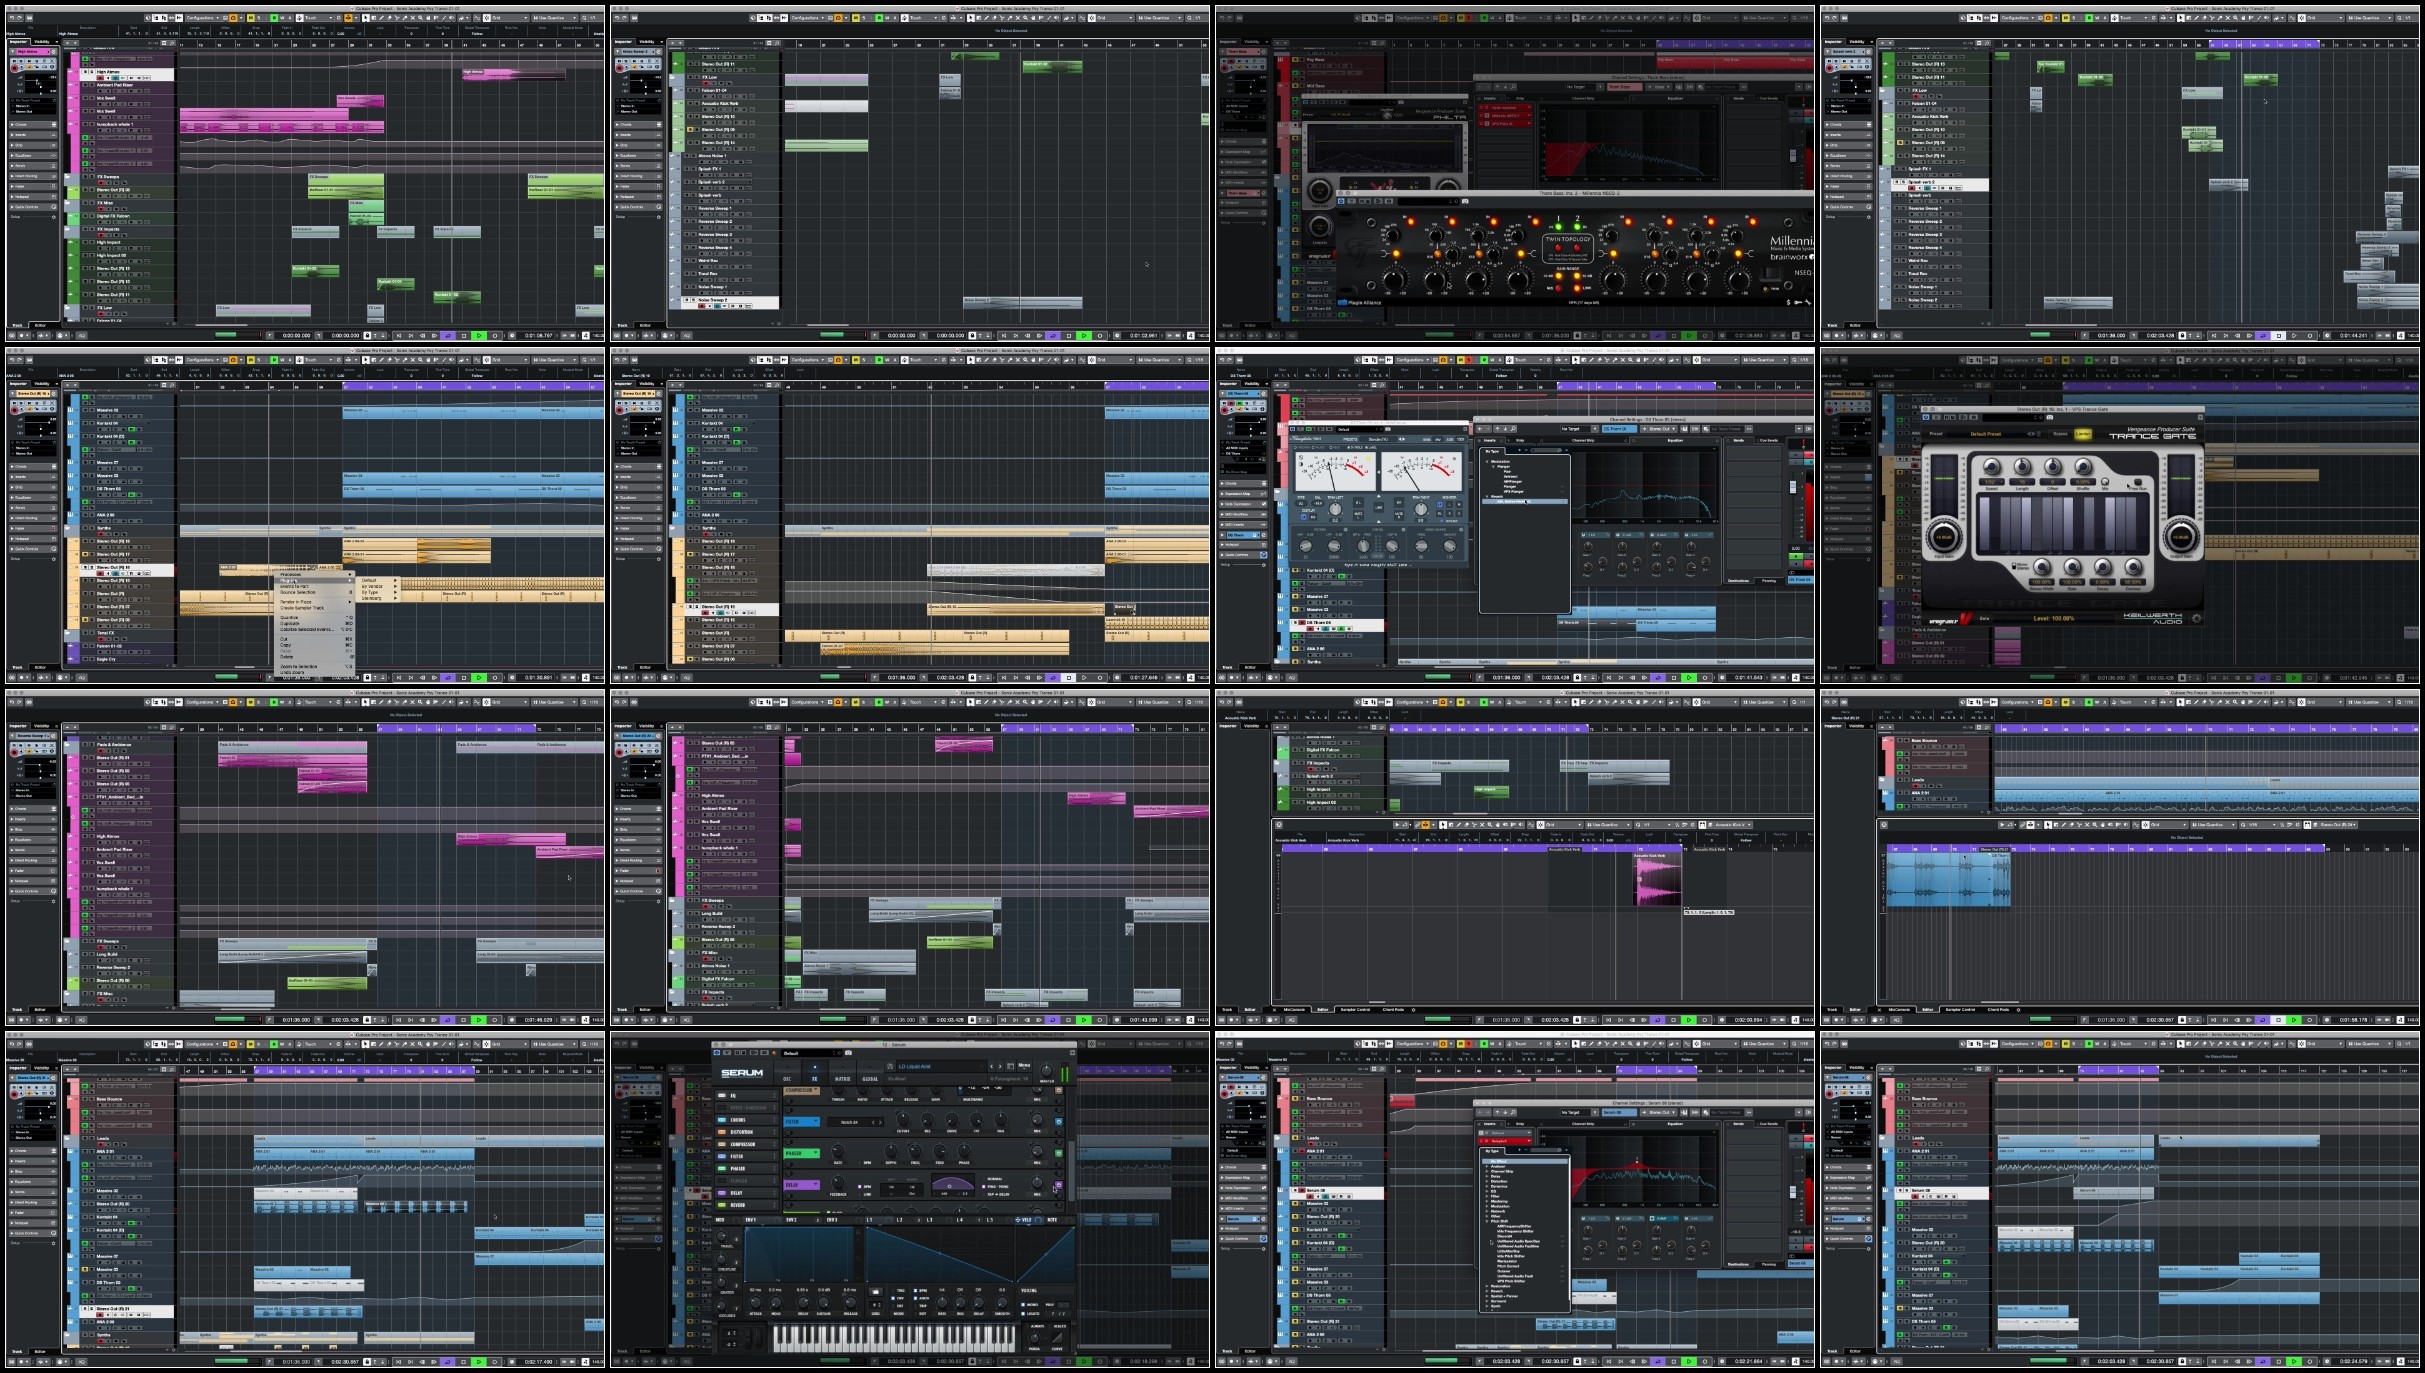Expand Serum DELAY effect type dropdown

click(x=802, y=1185)
